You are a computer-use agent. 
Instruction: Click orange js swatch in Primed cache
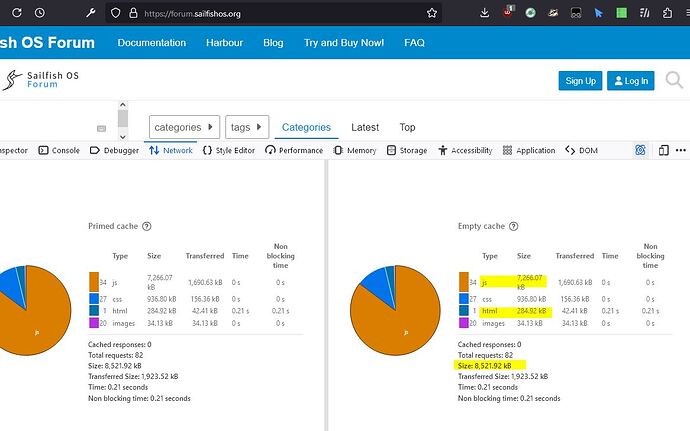[x=94, y=282]
